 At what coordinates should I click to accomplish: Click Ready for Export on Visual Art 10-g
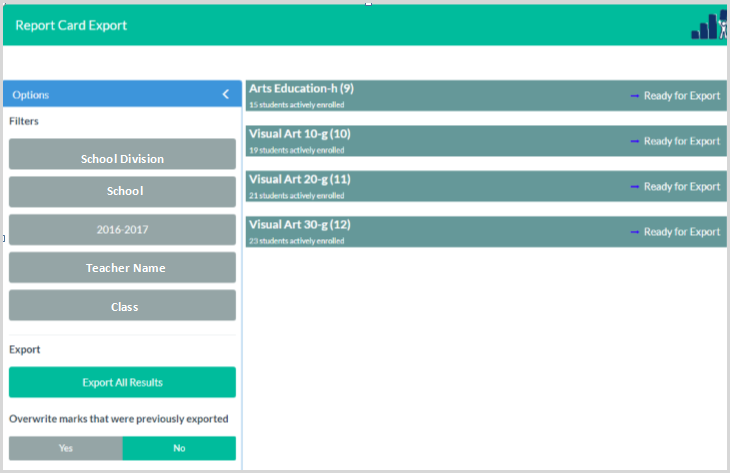tap(681, 141)
